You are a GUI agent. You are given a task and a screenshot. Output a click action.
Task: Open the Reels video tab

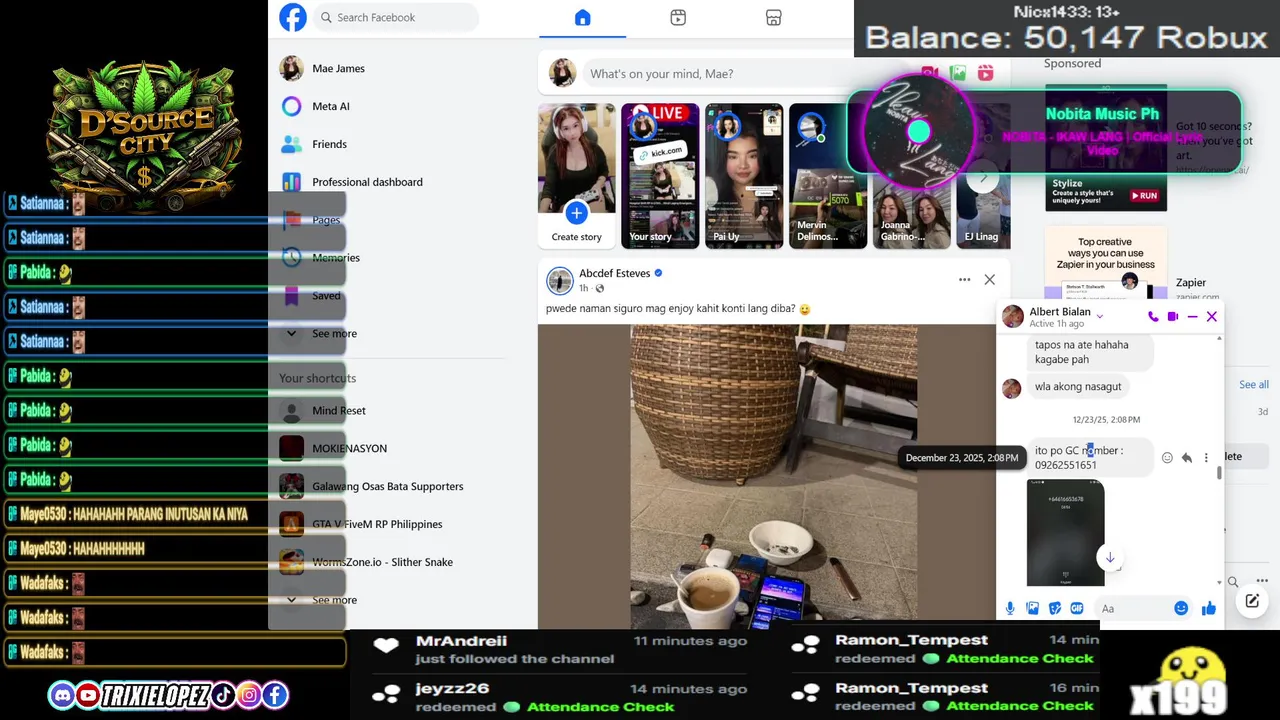pyautogui.click(x=678, y=18)
